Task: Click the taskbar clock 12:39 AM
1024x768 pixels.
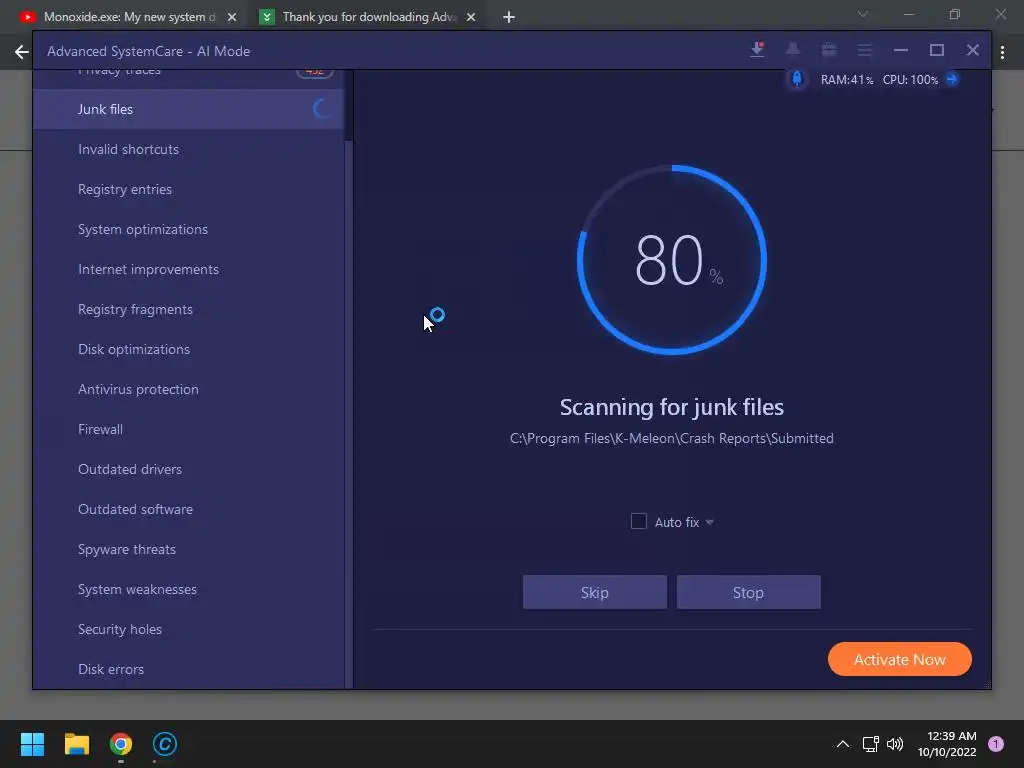Action: (952, 736)
